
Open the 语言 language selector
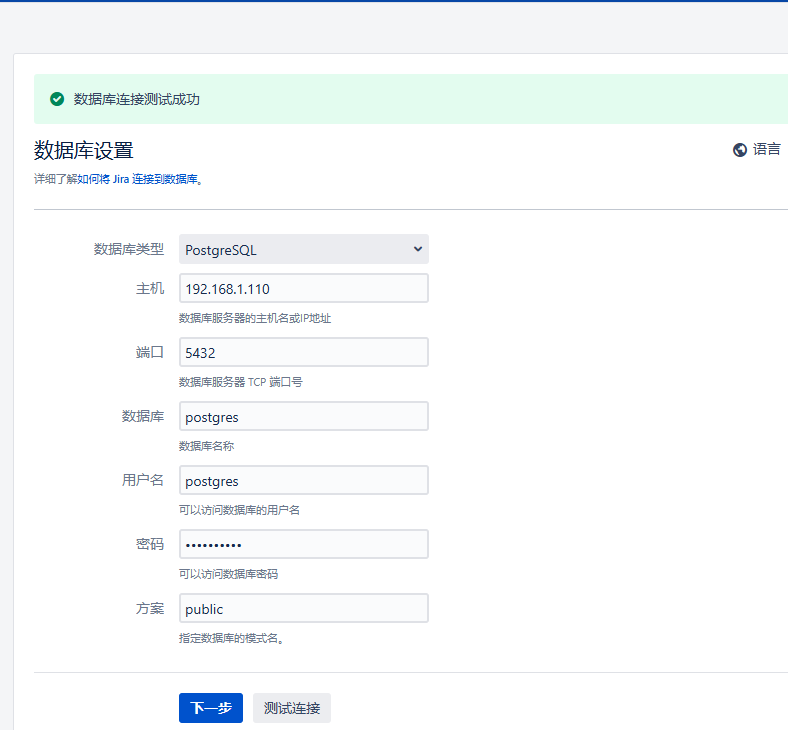click(x=756, y=150)
